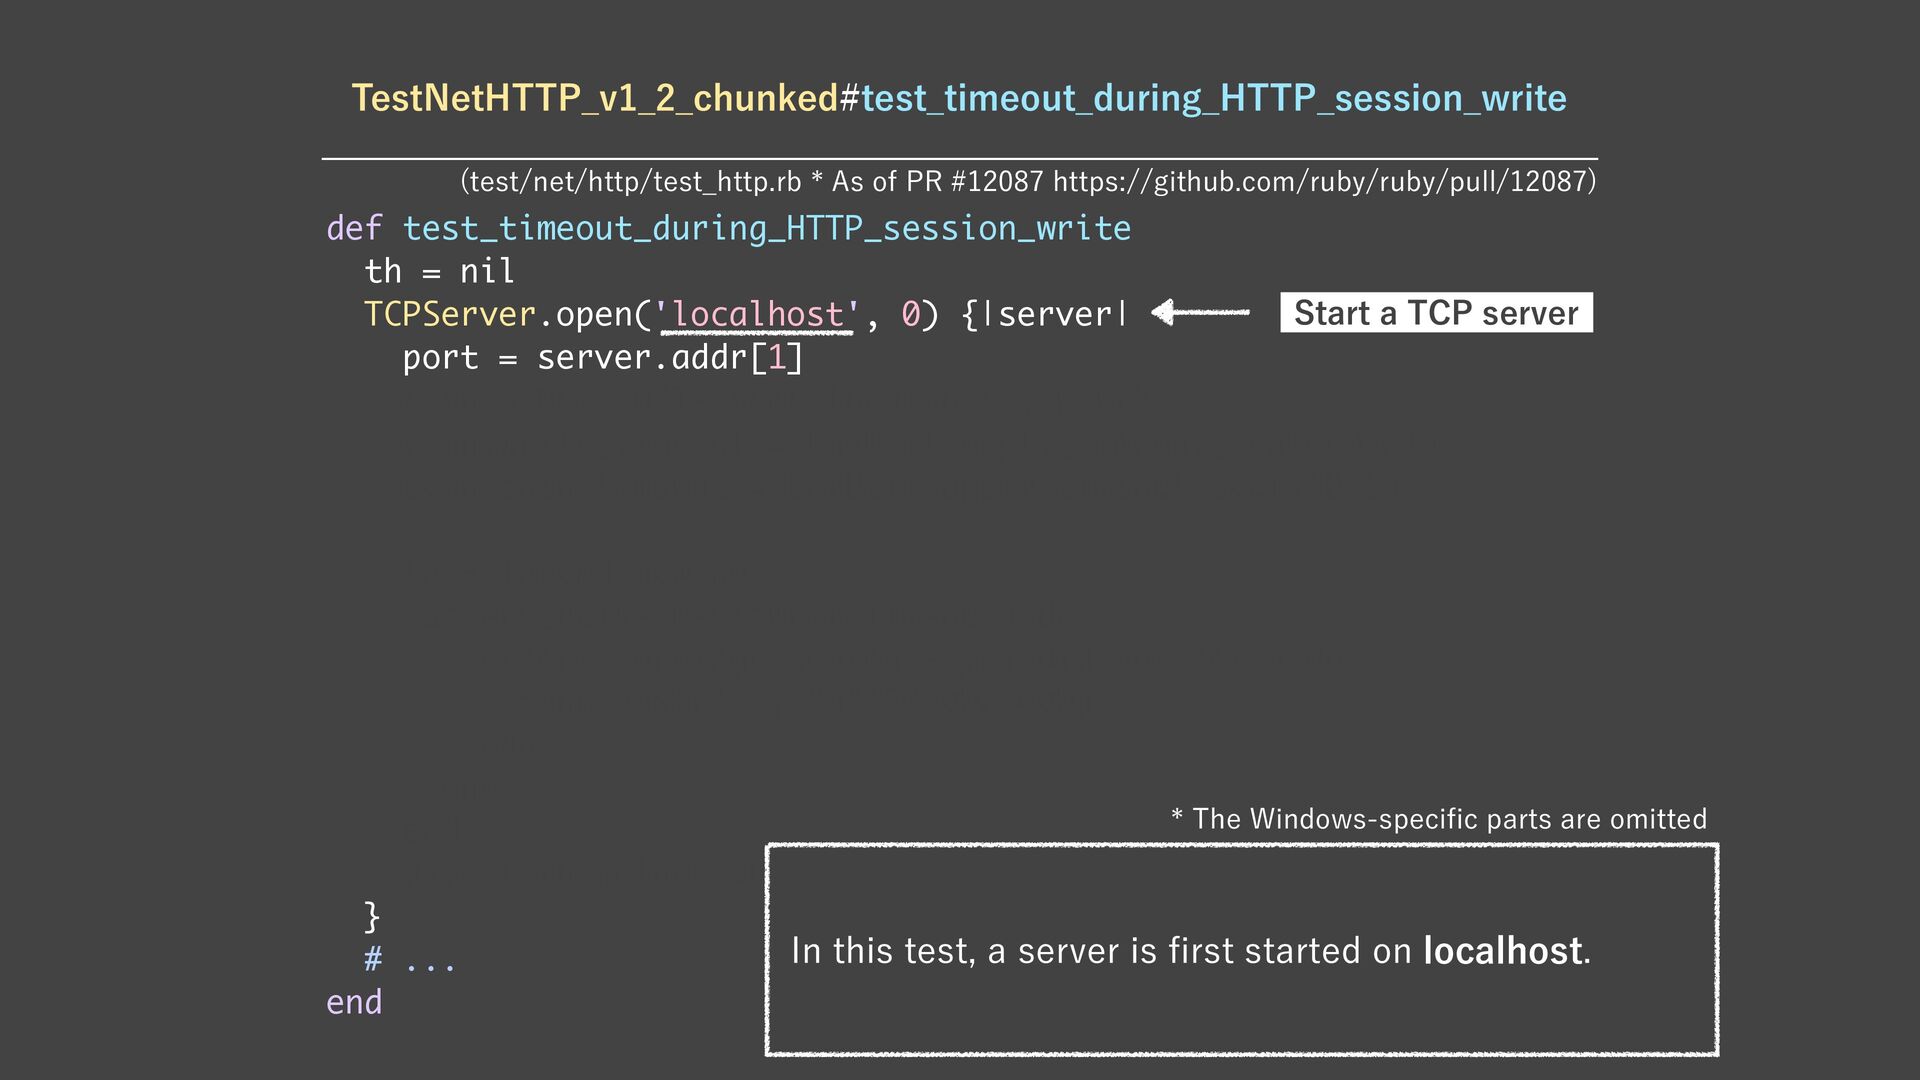
Task: Click the blue test_timeout_during_HTTP_session_write title
Action: coord(1213,98)
